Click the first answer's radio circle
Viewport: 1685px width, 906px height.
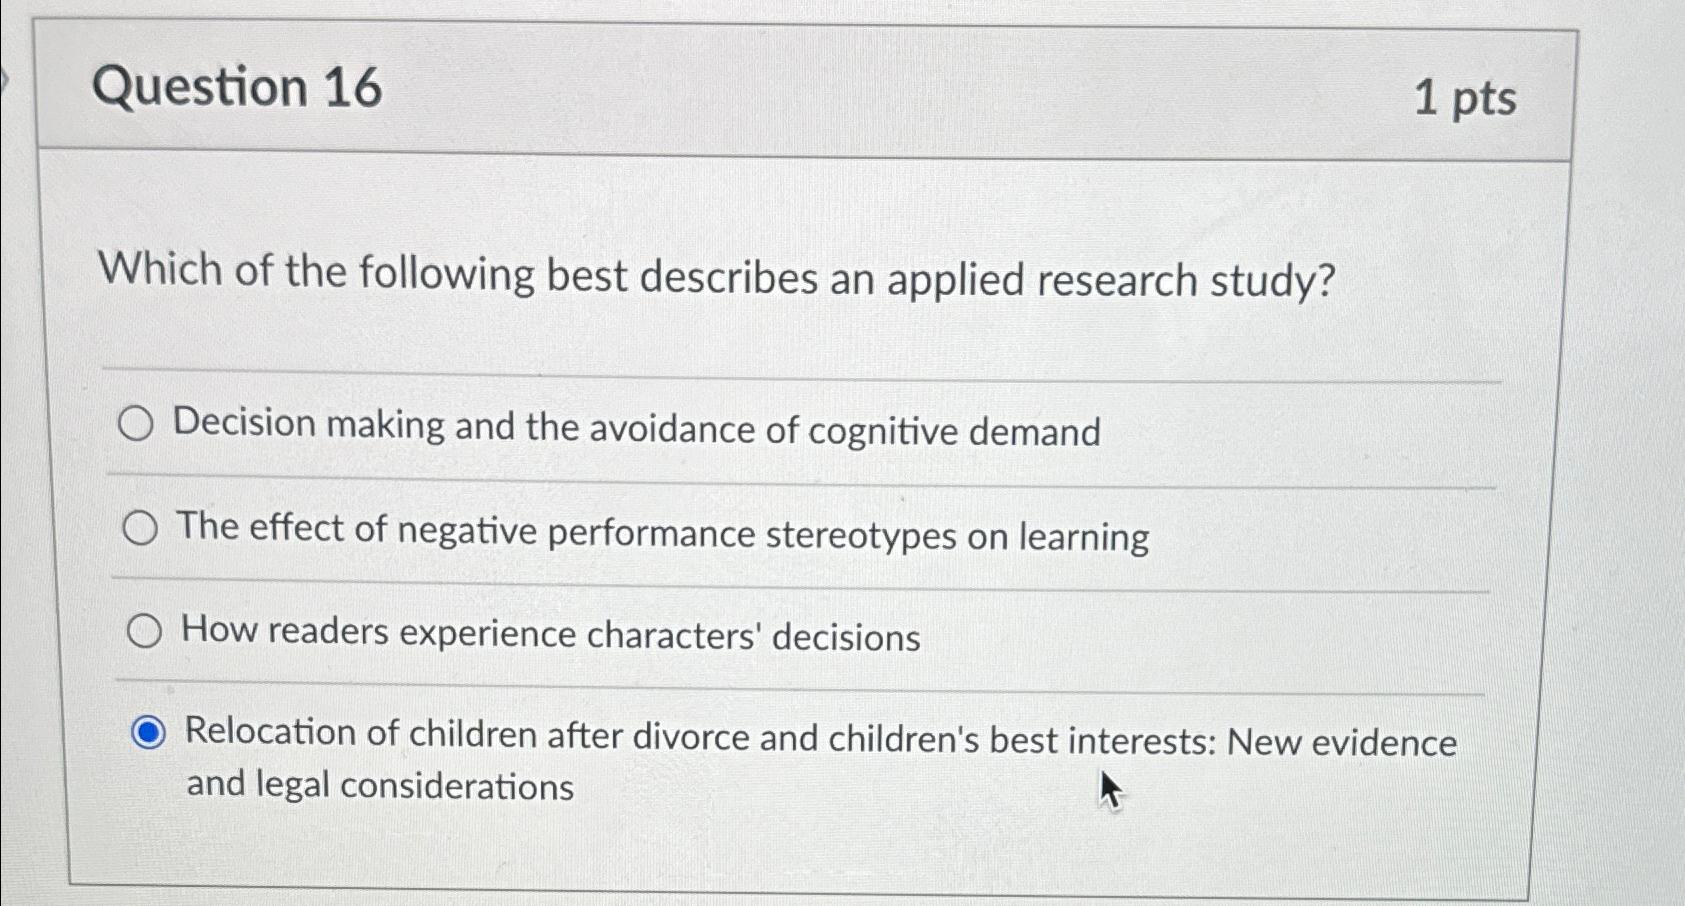pyautogui.click(x=139, y=424)
